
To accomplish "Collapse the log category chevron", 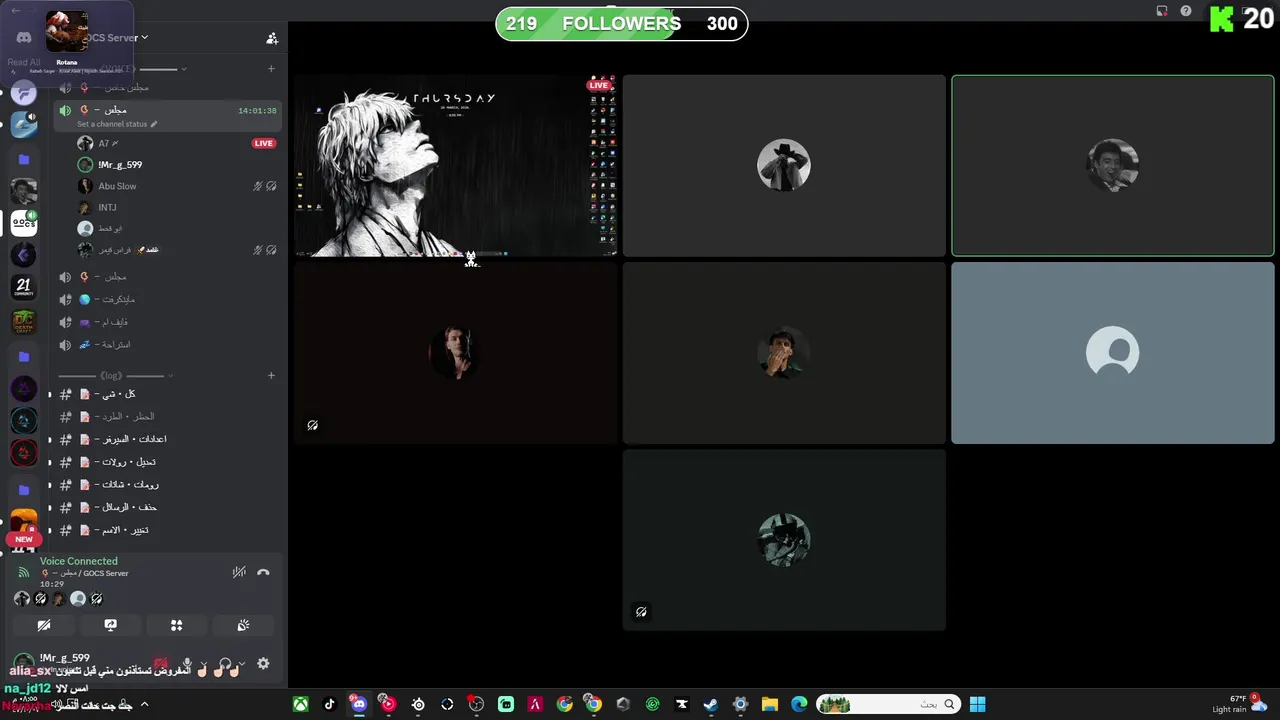I will pos(170,376).
